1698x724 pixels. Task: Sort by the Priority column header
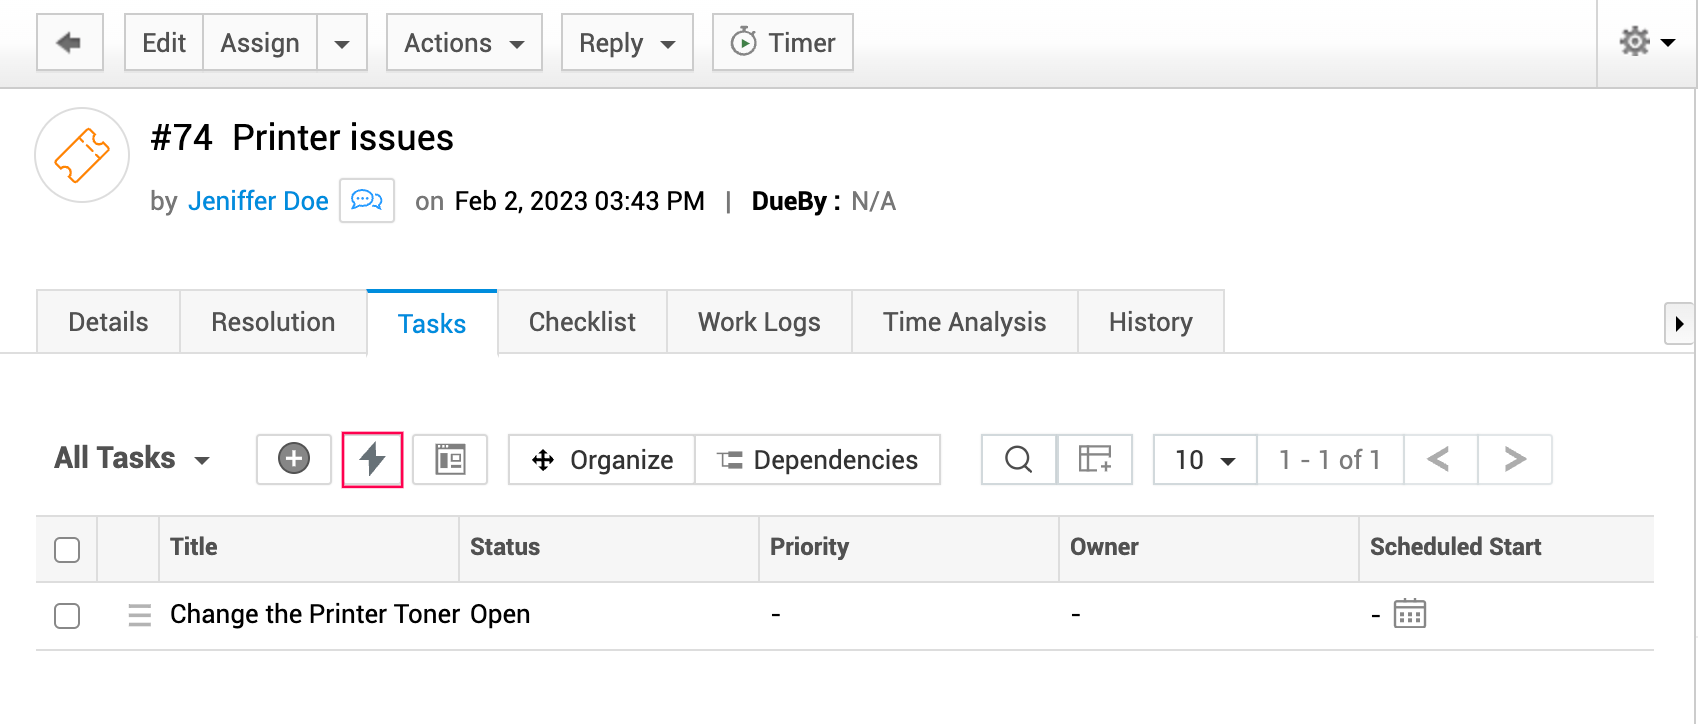pos(809,547)
